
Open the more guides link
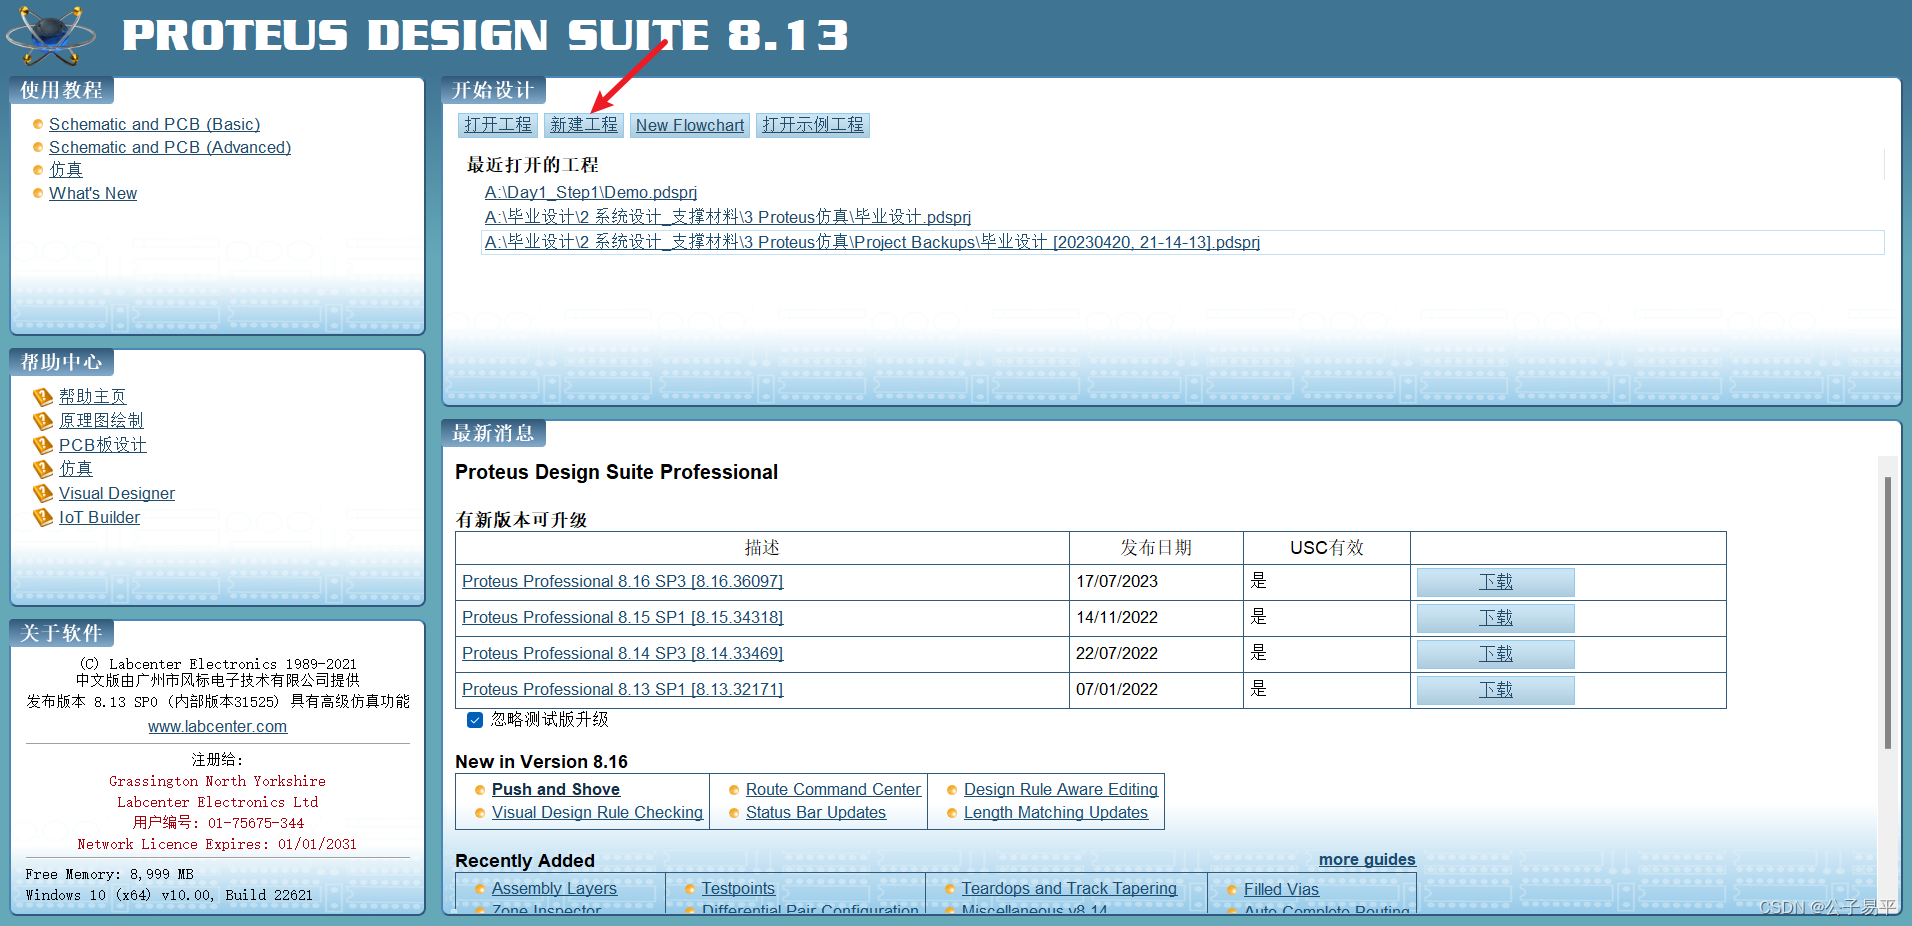pos(1367,860)
